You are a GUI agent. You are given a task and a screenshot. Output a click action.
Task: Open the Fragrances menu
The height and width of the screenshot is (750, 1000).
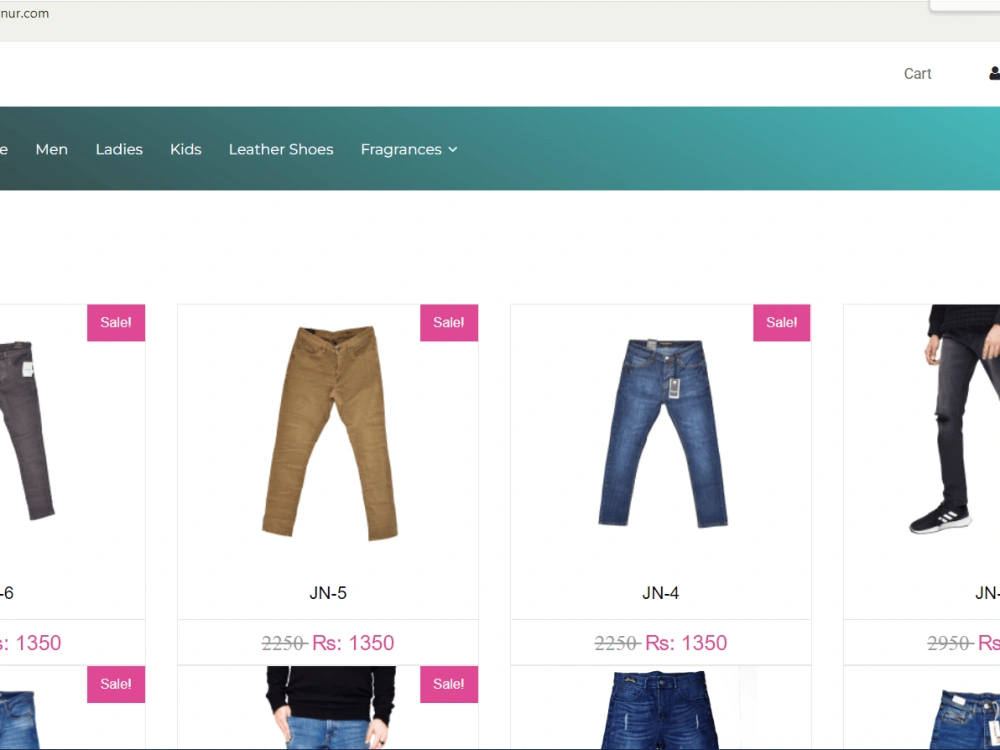pyautogui.click(x=409, y=149)
